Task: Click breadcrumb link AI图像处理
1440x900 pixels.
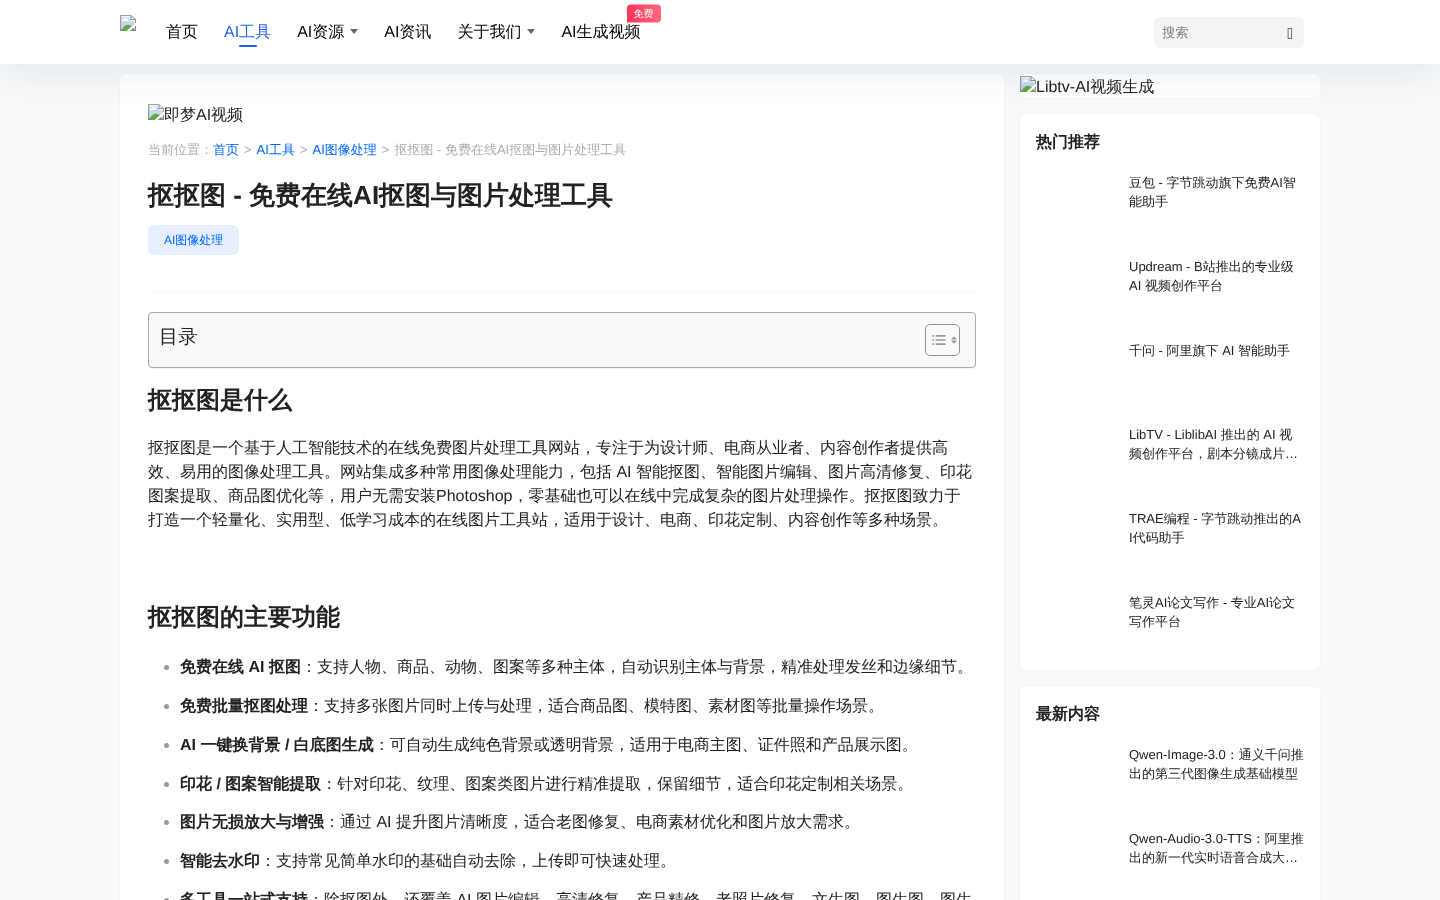Action: (x=344, y=150)
